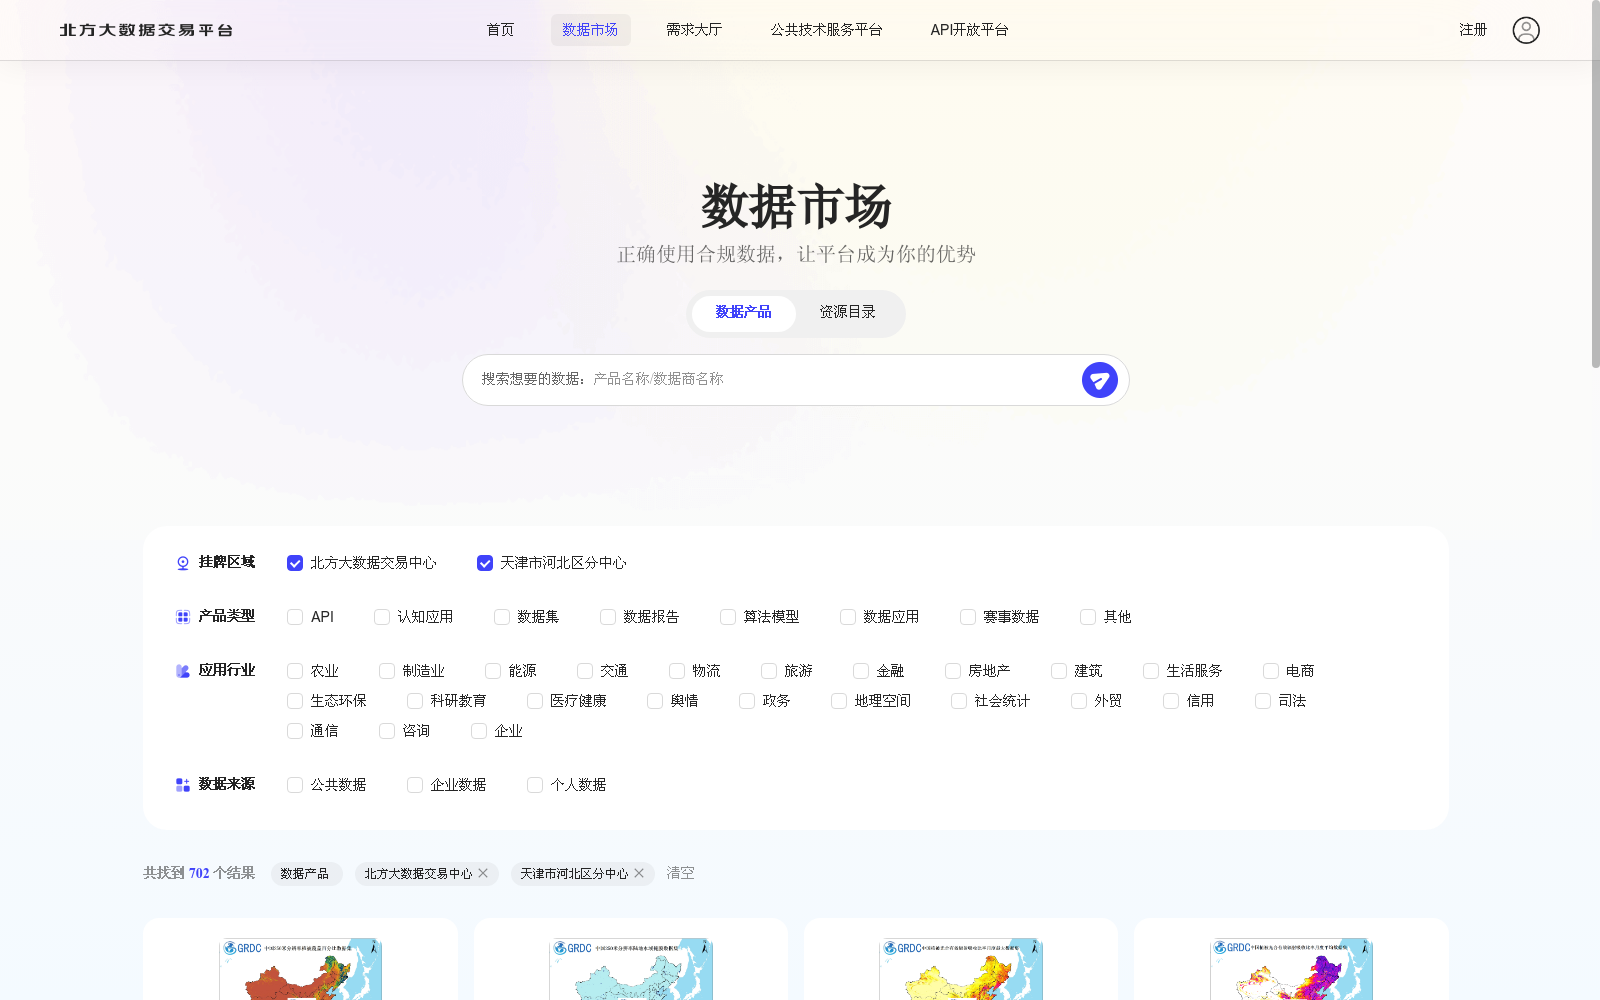The image size is (1600, 1000).
Task: Open the user account icon top right
Action: click(1525, 30)
